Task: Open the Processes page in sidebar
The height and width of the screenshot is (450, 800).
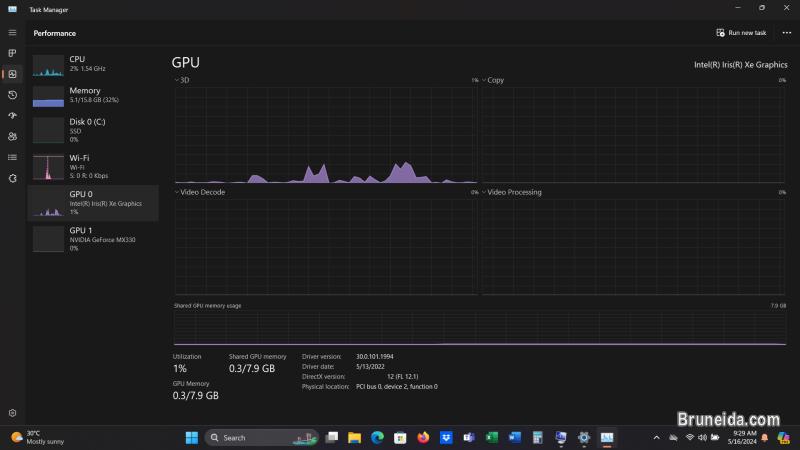Action: pos(12,52)
